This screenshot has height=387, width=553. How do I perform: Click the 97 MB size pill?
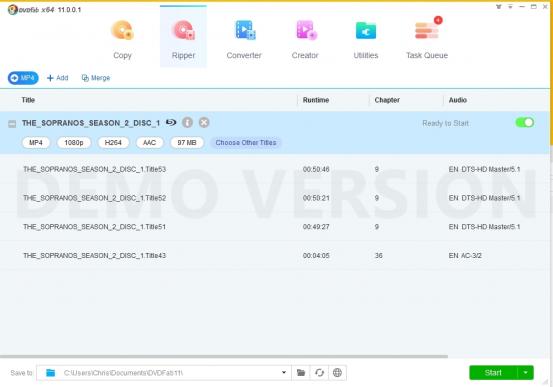tap(187, 143)
